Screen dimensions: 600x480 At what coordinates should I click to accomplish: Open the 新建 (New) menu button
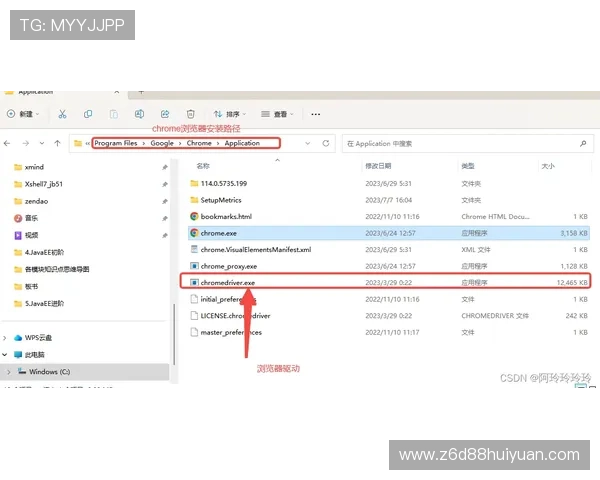23,114
